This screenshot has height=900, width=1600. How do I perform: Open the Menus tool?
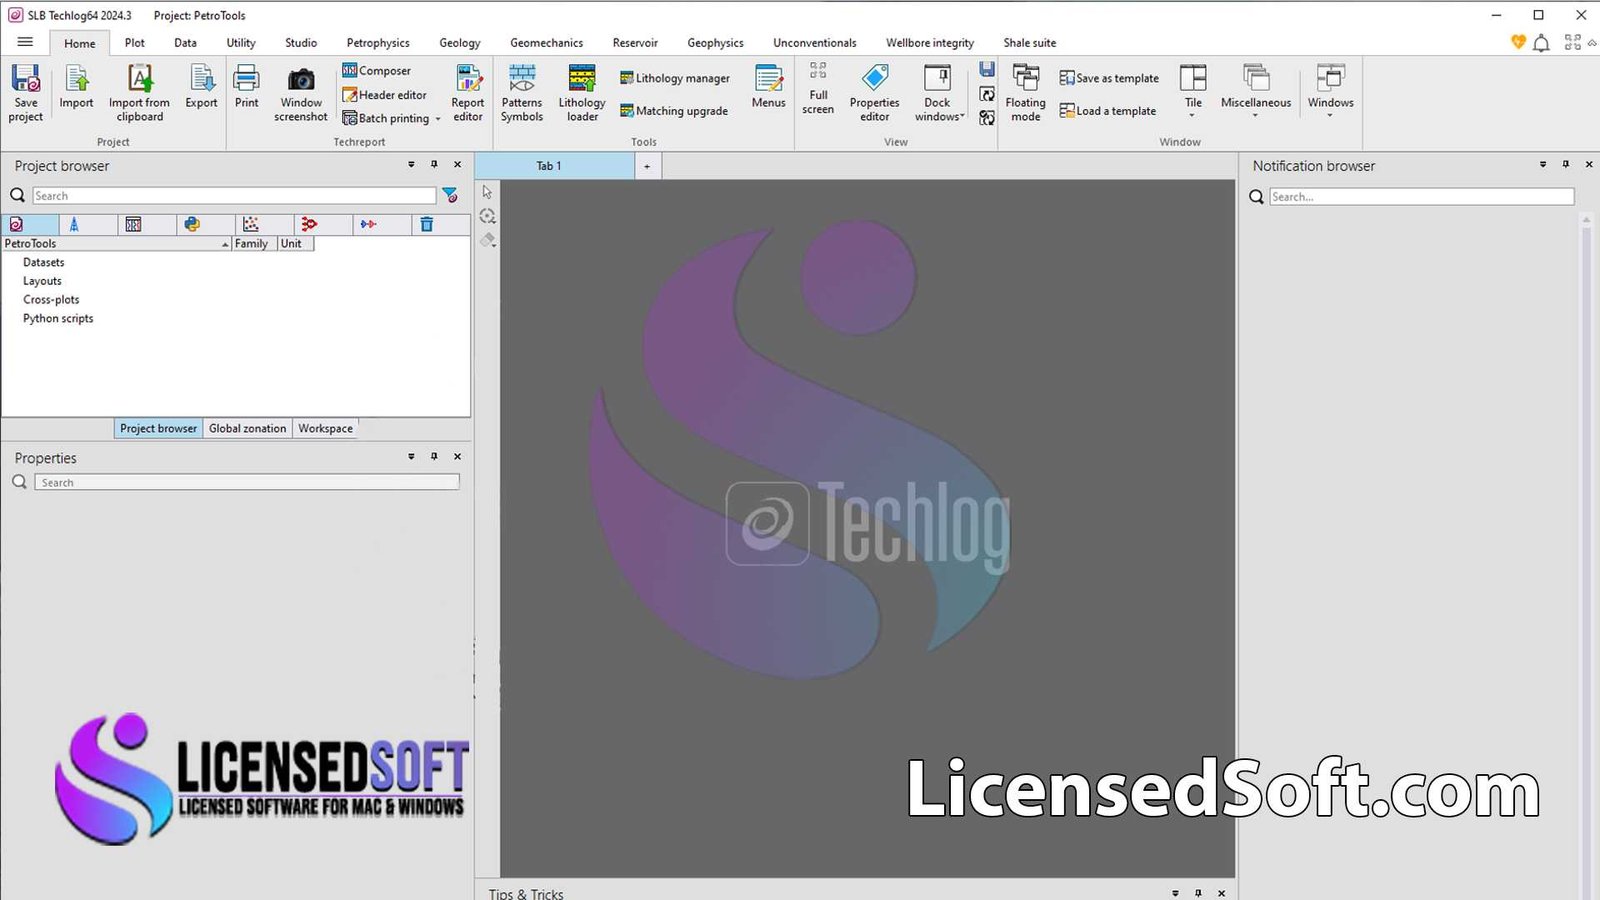pyautogui.click(x=768, y=87)
